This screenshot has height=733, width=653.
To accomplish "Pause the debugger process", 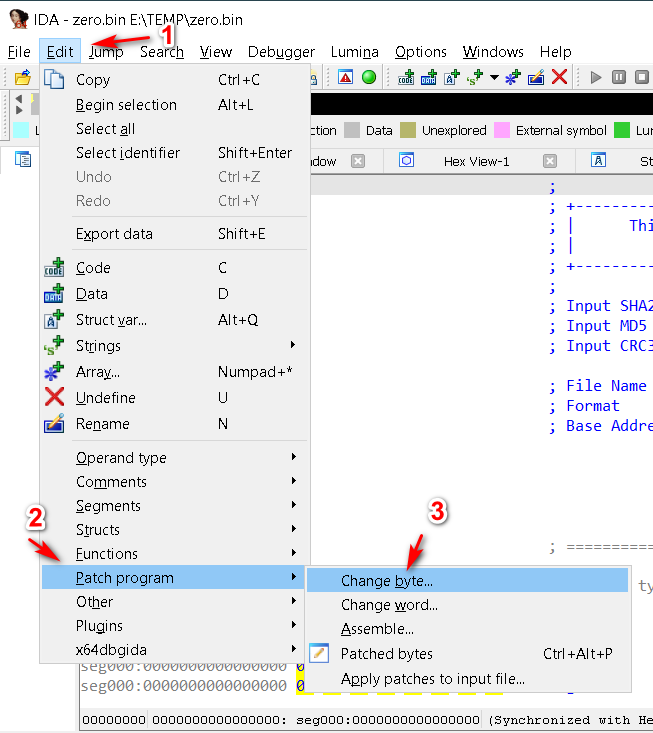I will pyautogui.click(x=619, y=77).
